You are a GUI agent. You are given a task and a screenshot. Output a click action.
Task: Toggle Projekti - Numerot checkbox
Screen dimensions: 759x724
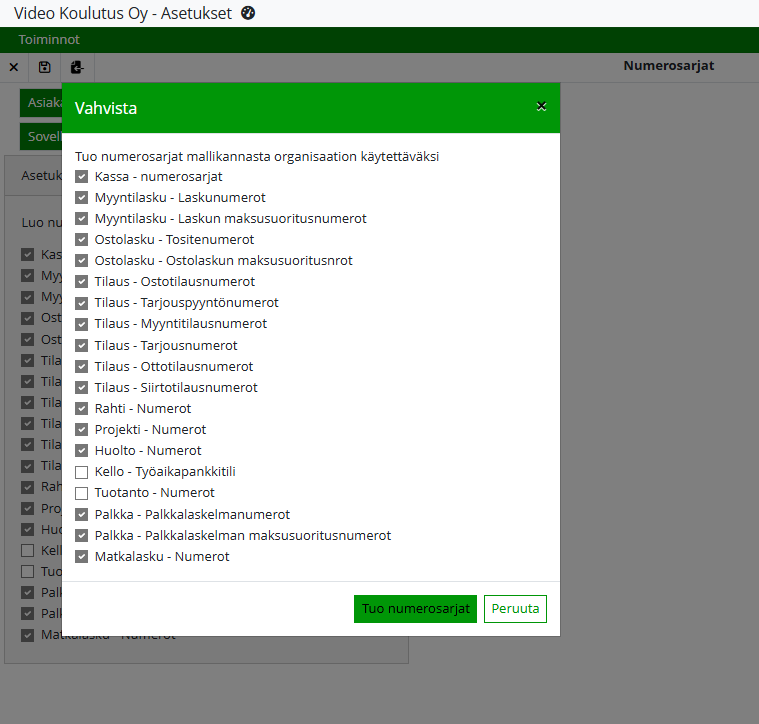point(82,430)
